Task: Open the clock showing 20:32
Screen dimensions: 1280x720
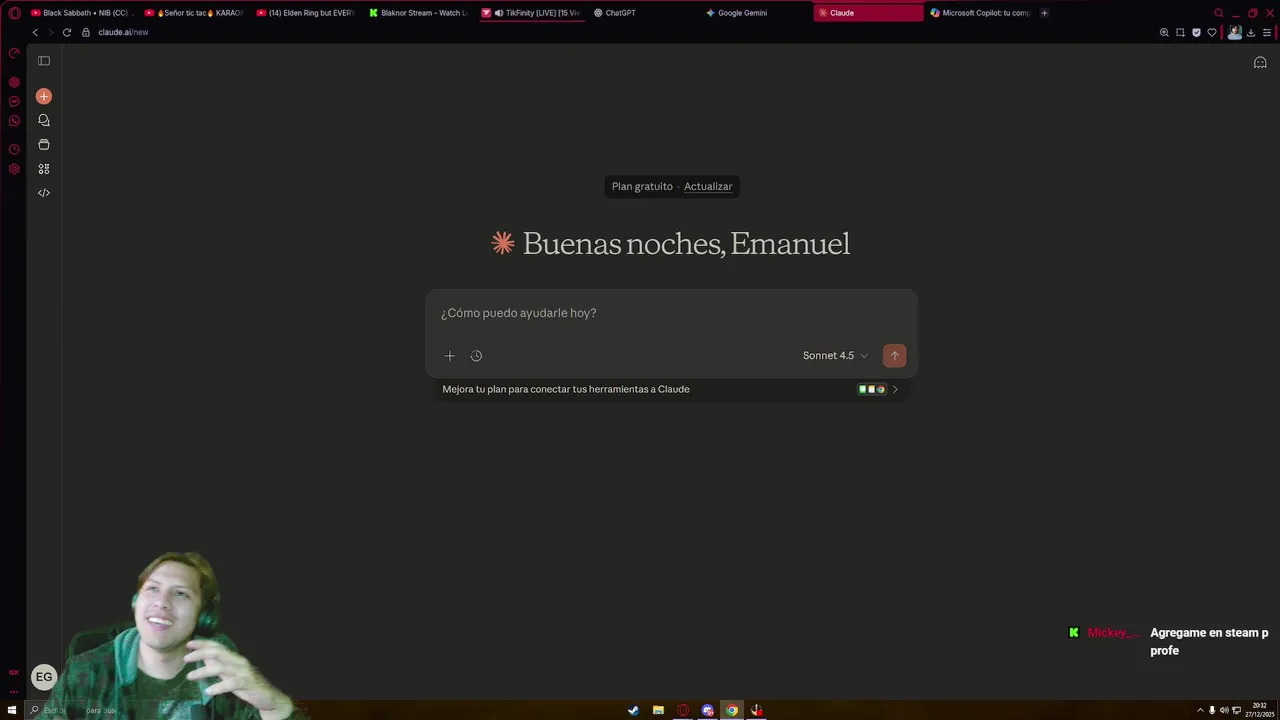Action: click(x=1259, y=711)
